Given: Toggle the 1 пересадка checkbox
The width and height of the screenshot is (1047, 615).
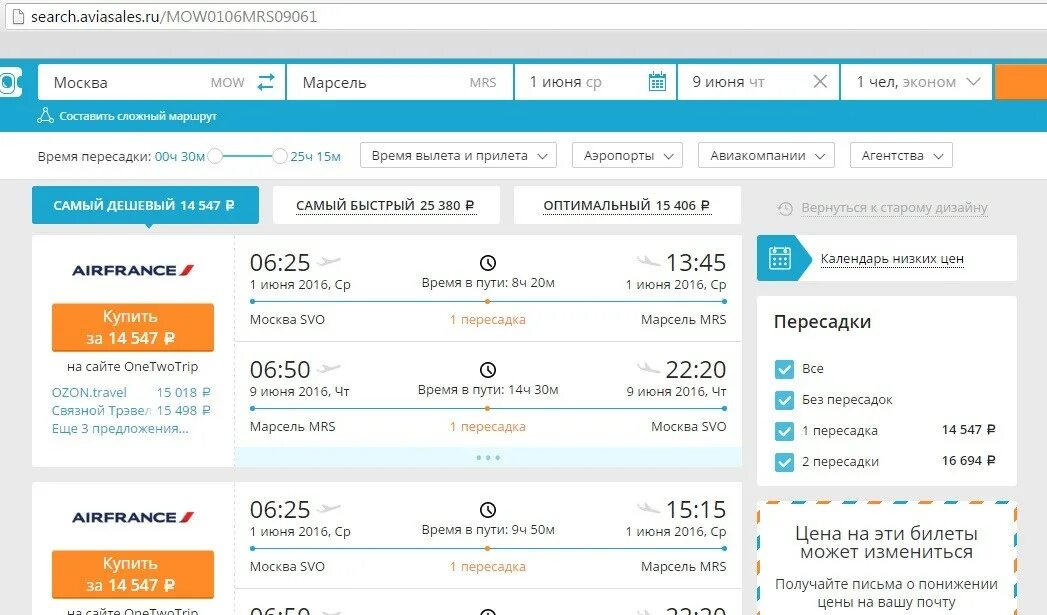Looking at the screenshot, I should click(784, 431).
